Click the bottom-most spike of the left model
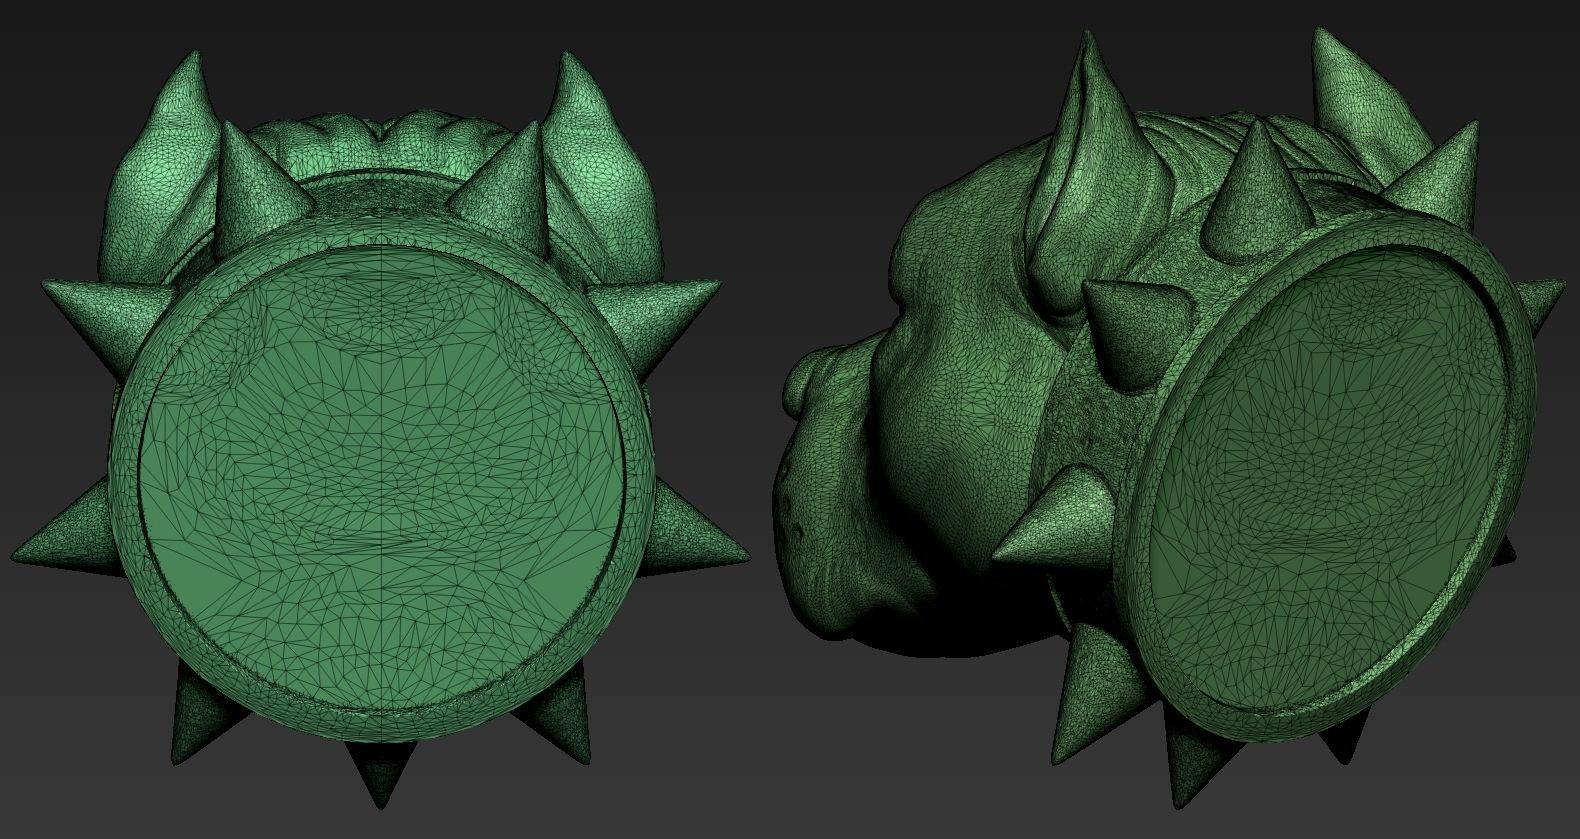This screenshot has height=839, width=1580. point(380,772)
